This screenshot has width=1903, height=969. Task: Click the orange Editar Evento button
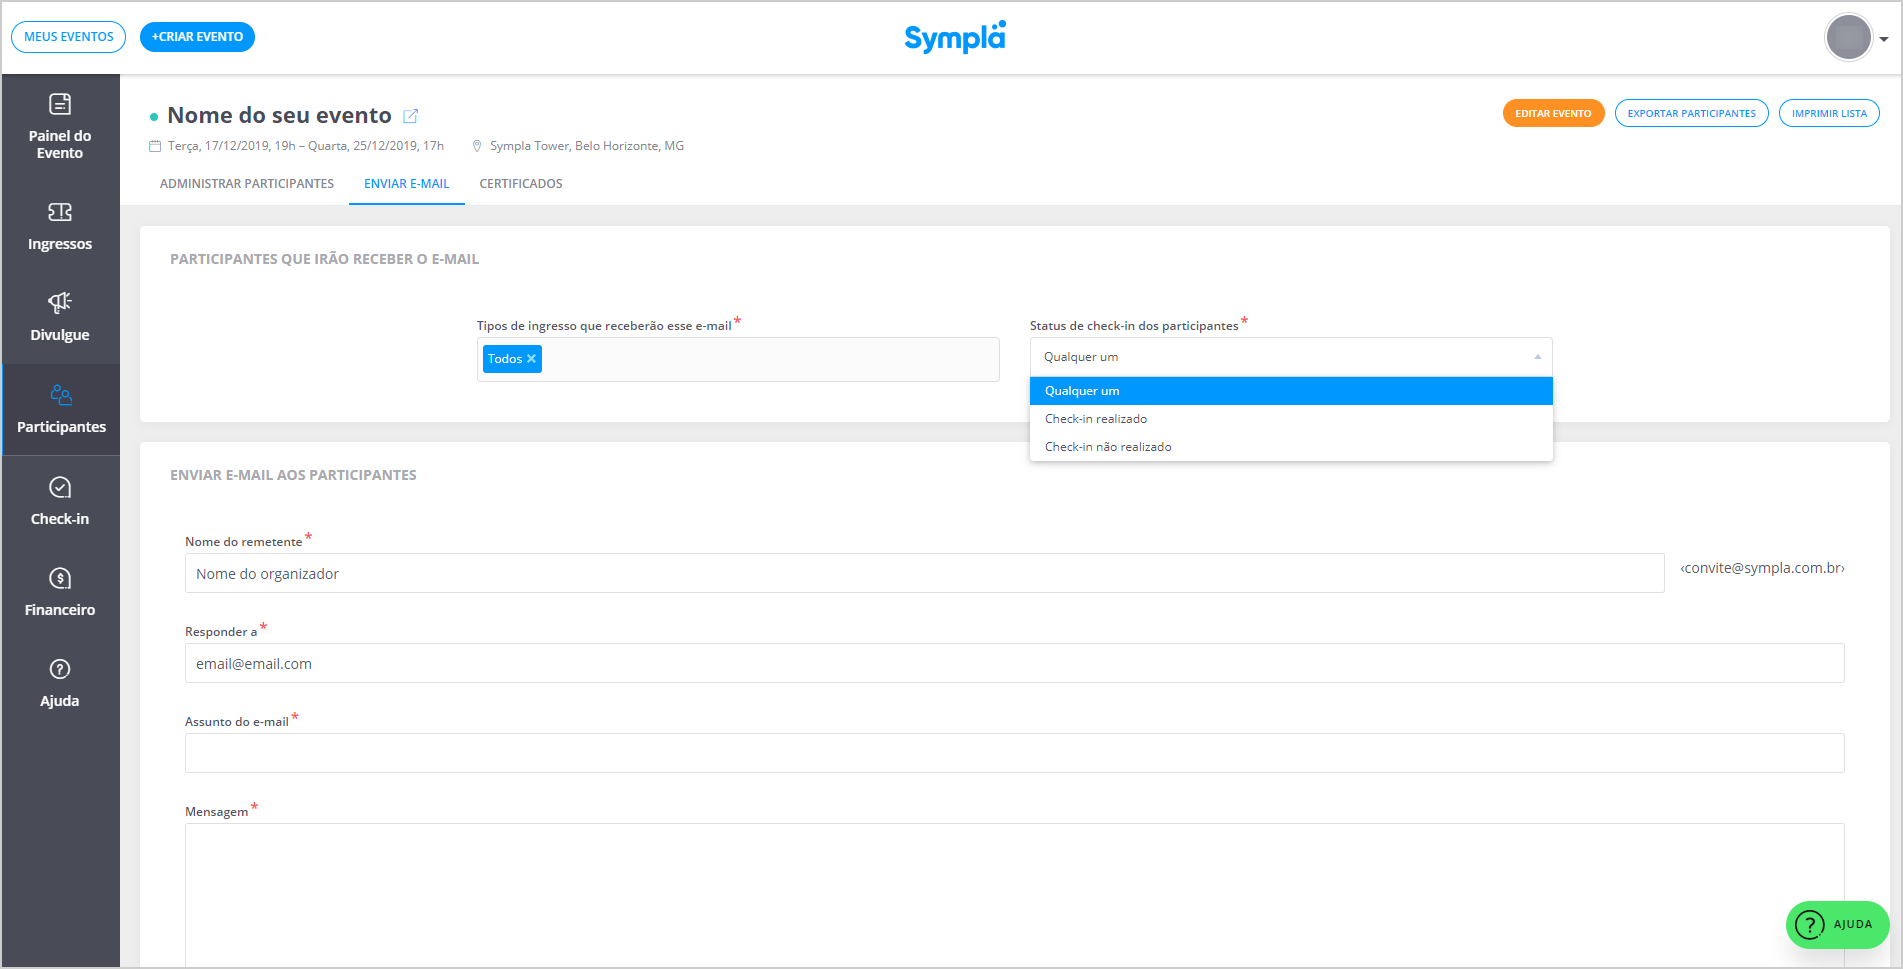click(x=1553, y=114)
